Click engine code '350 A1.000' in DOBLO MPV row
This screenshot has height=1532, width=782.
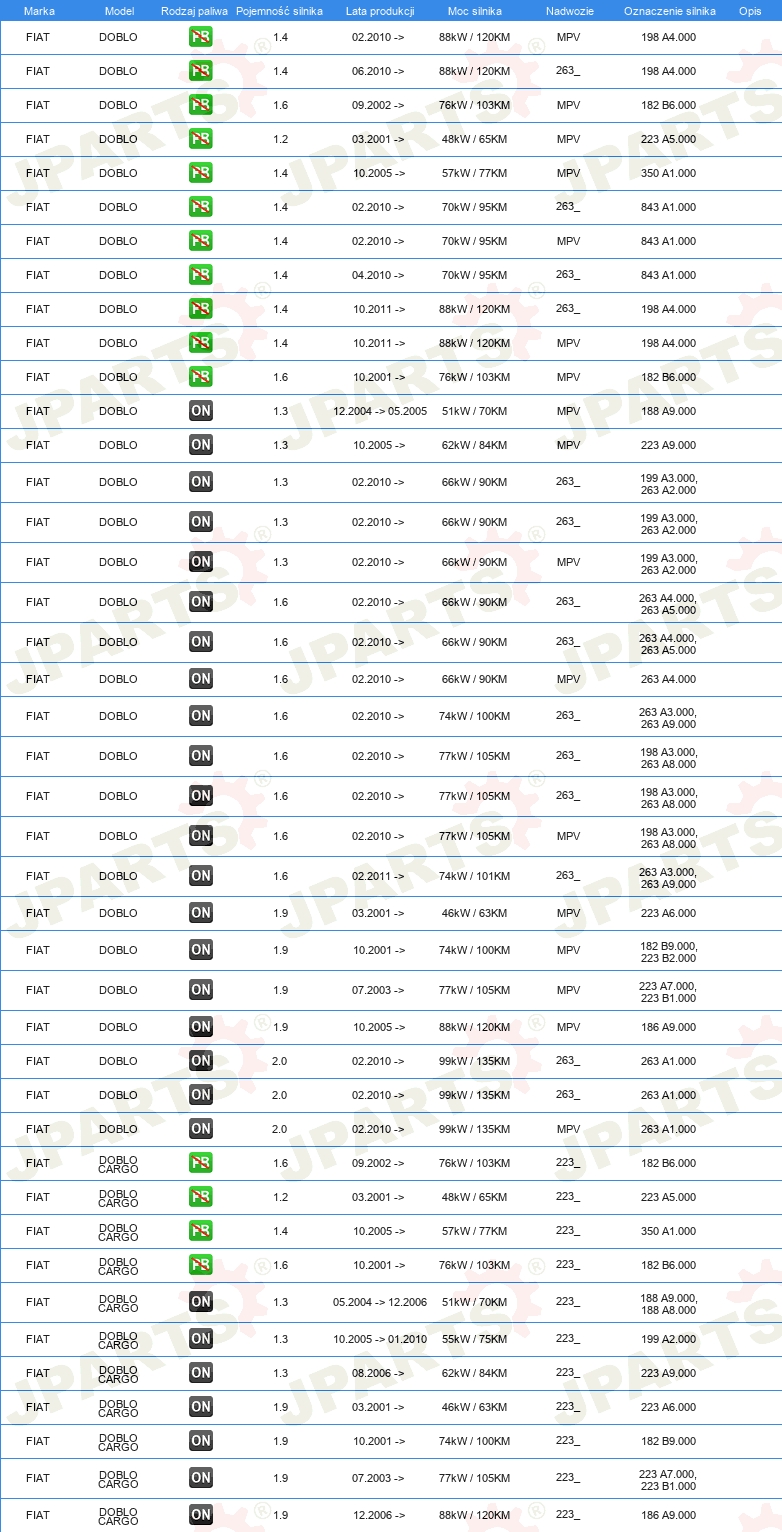(x=669, y=173)
